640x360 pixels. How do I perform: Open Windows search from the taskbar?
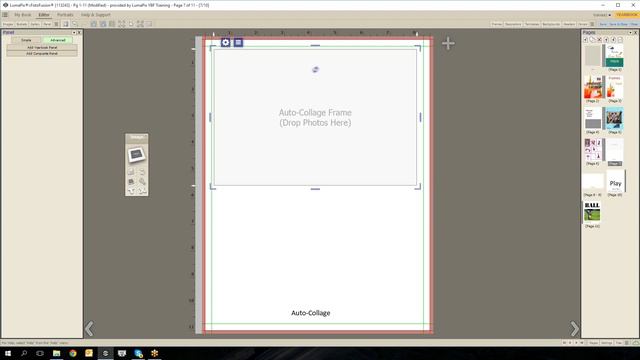pos(24,353)
